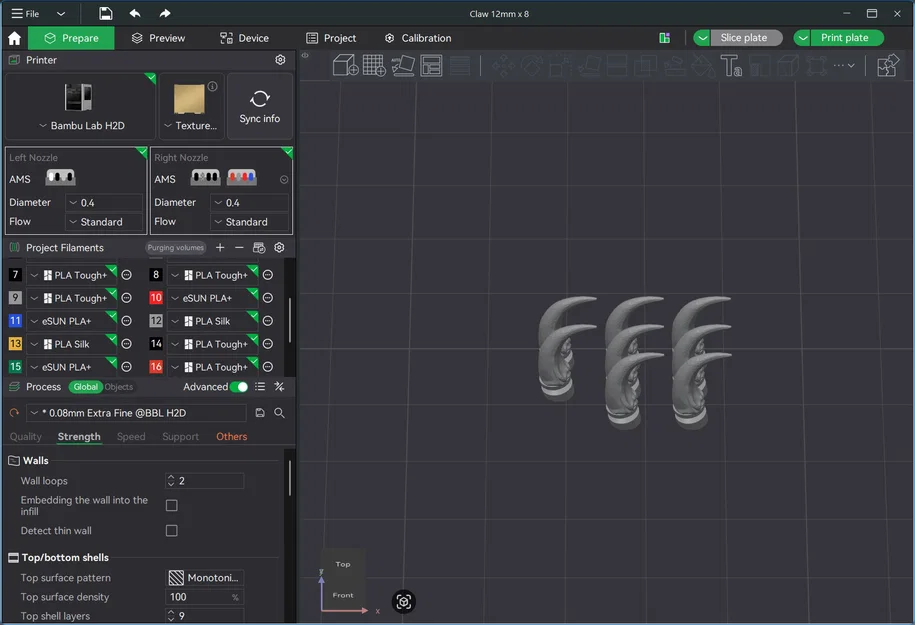Open Printer settings gear icon
915x625 pixels.
click(280, 60)
